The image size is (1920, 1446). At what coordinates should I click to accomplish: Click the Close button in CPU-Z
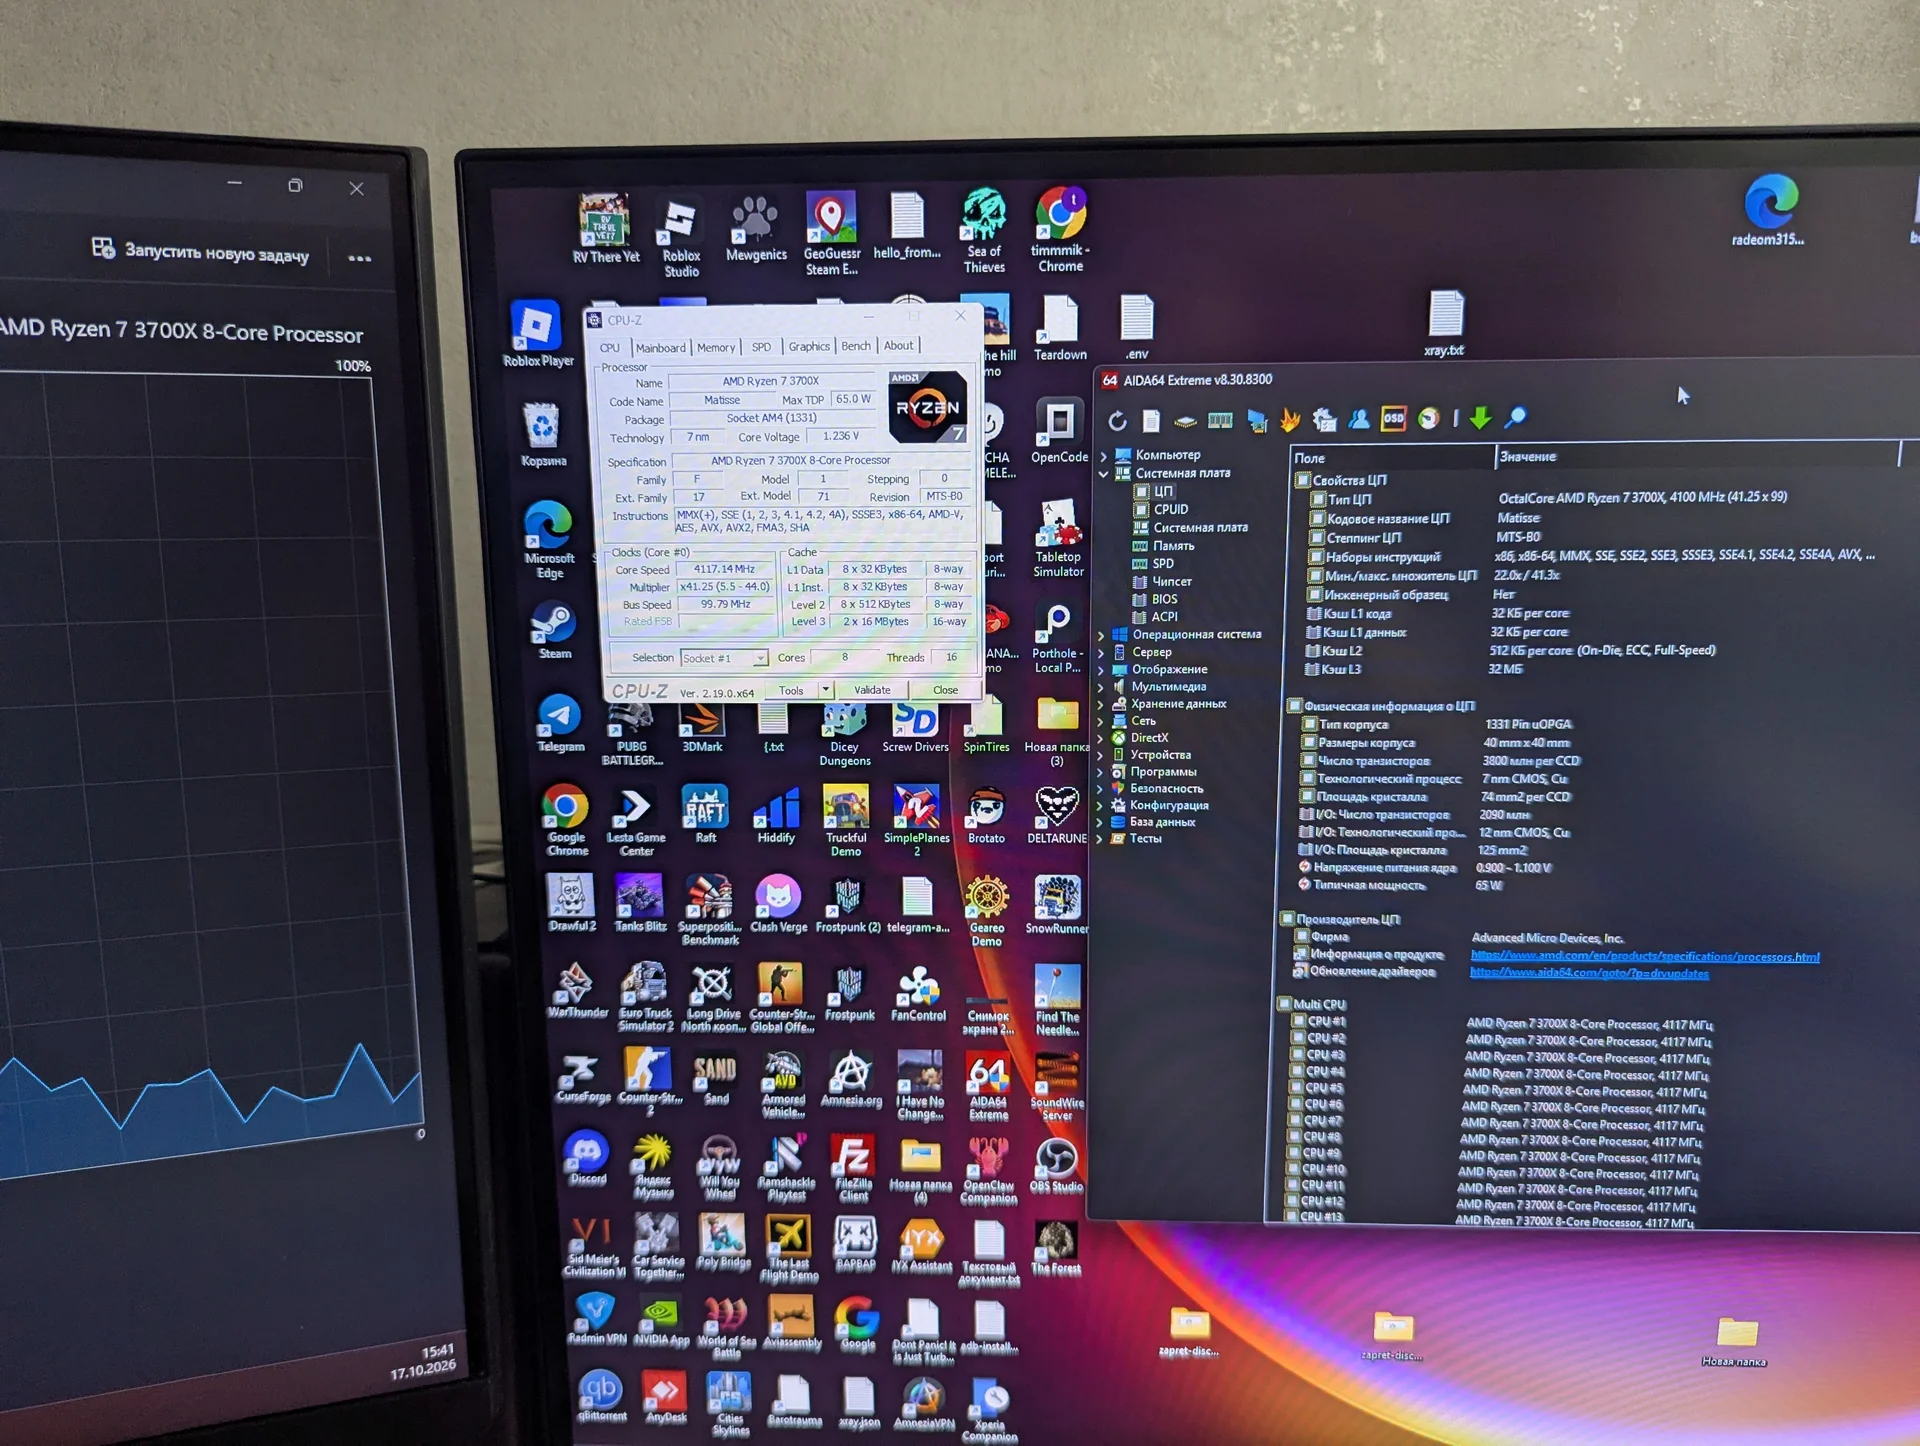point(945,690)
